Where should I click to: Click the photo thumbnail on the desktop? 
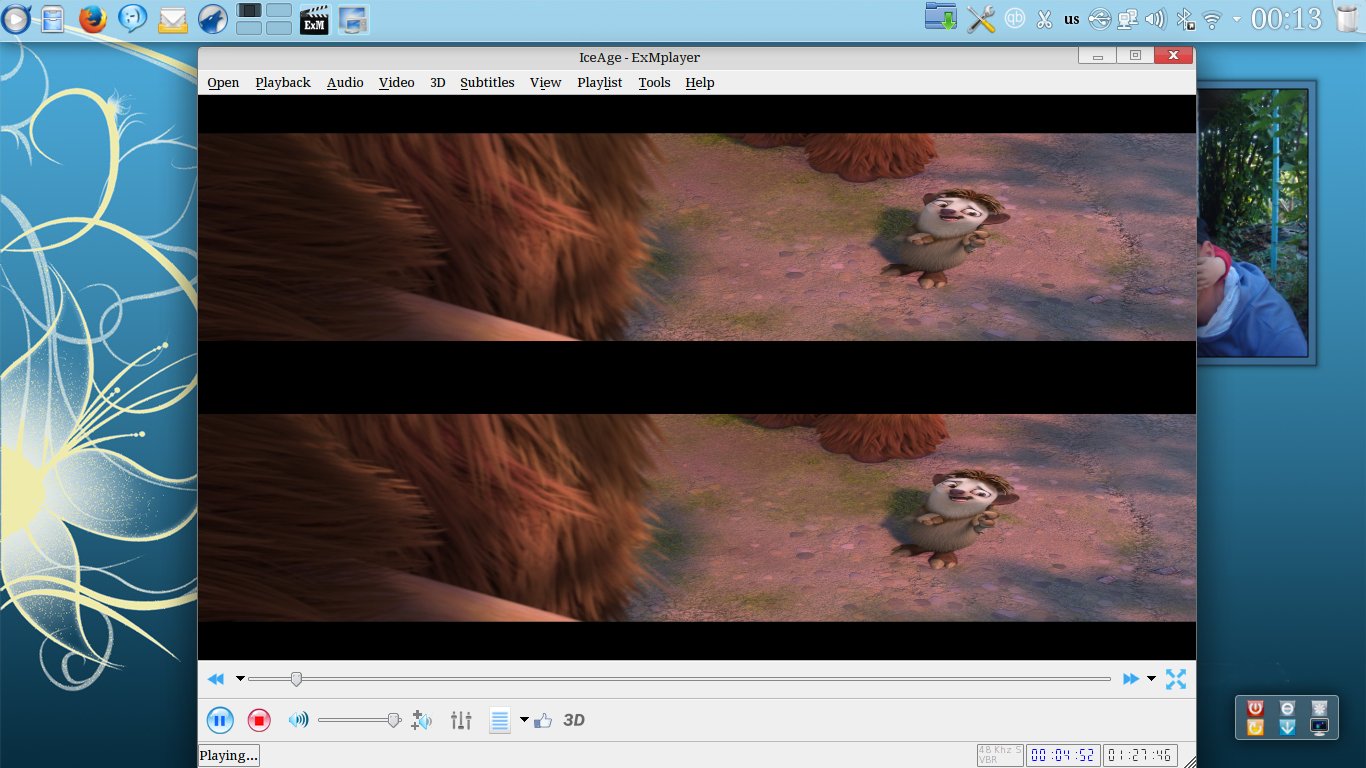click(1252, 222)
